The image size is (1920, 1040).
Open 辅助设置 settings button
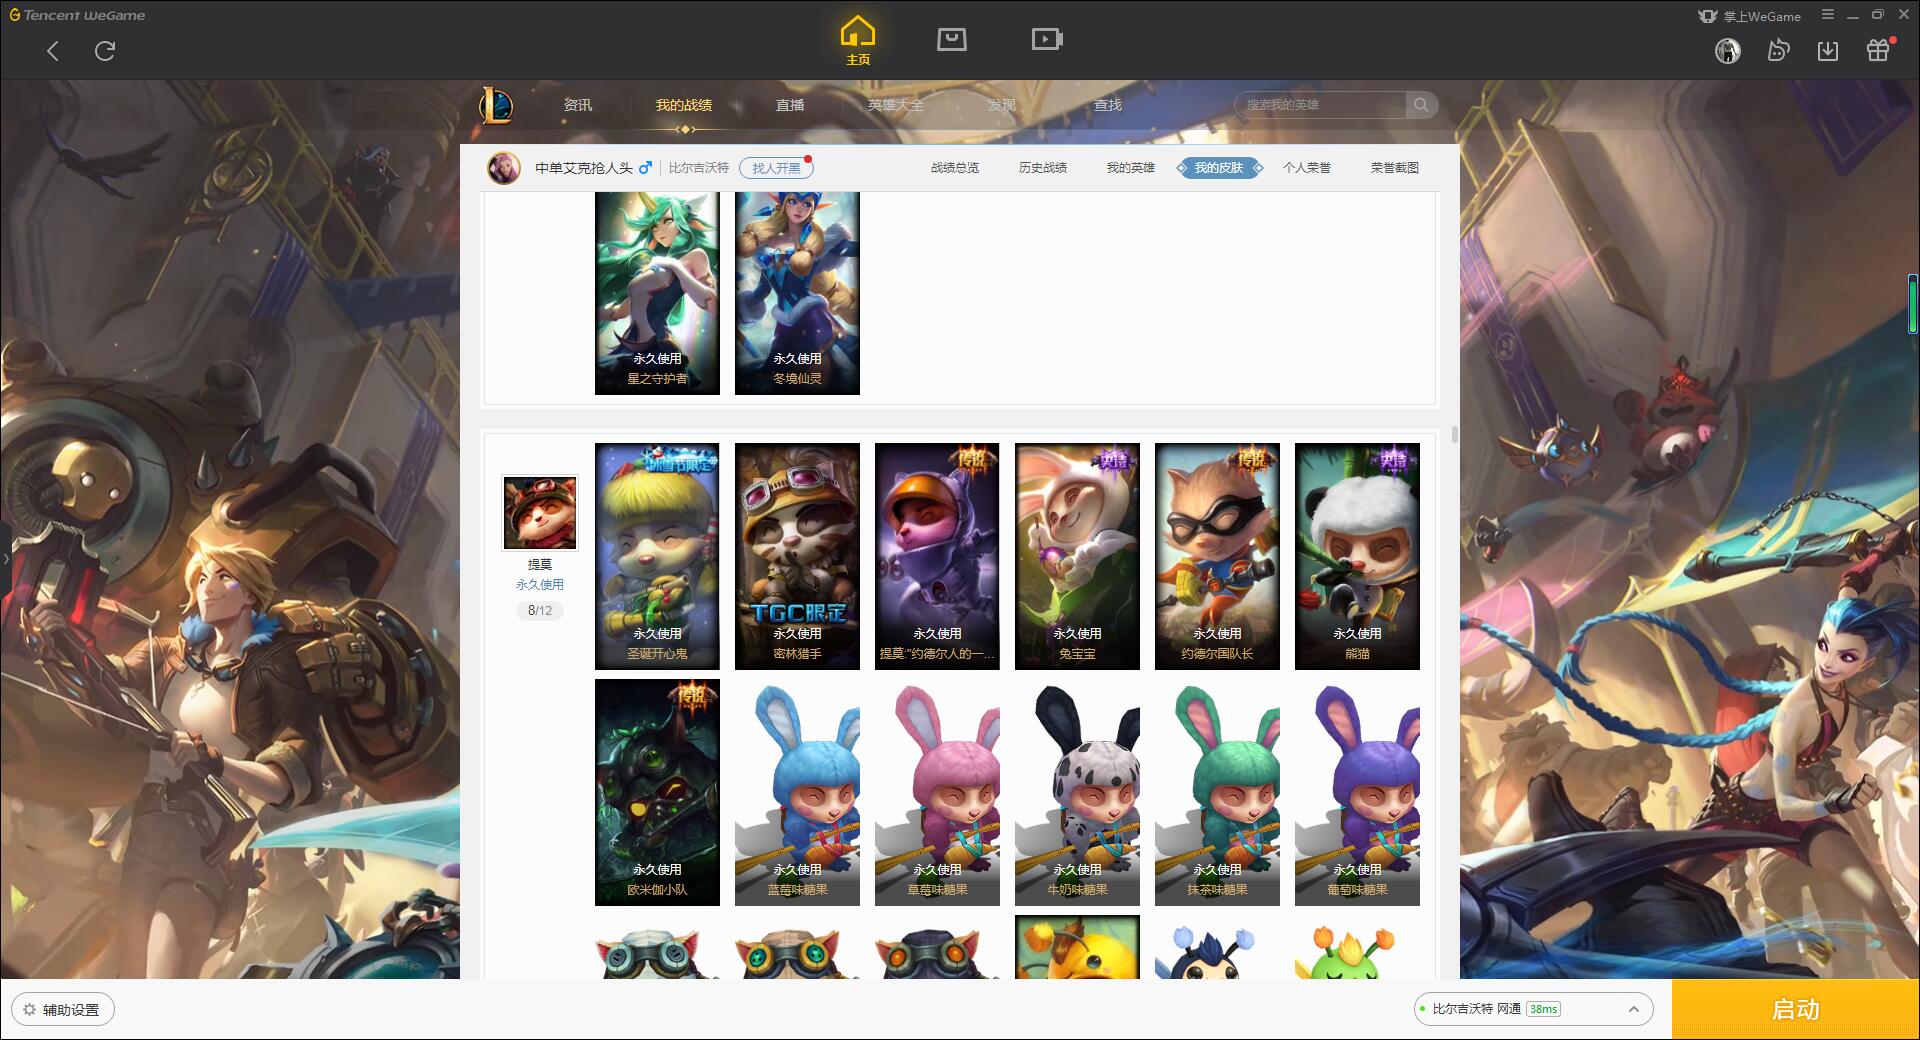tap(63, 1010)
